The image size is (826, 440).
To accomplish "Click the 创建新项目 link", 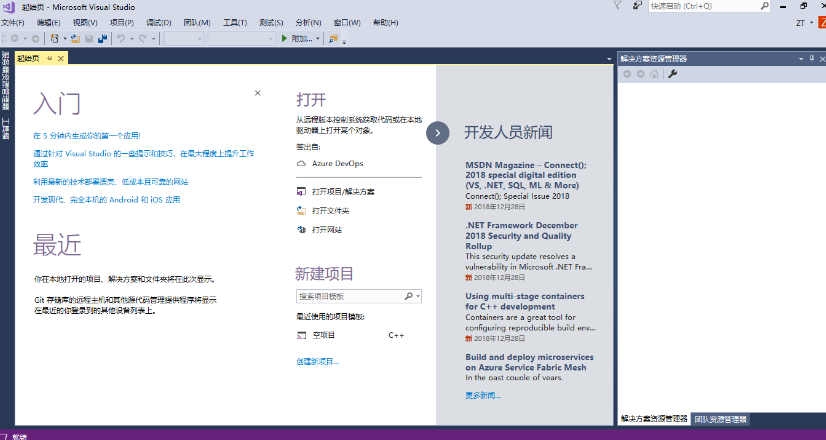I will pyautogui.click(x=317, y=361).
